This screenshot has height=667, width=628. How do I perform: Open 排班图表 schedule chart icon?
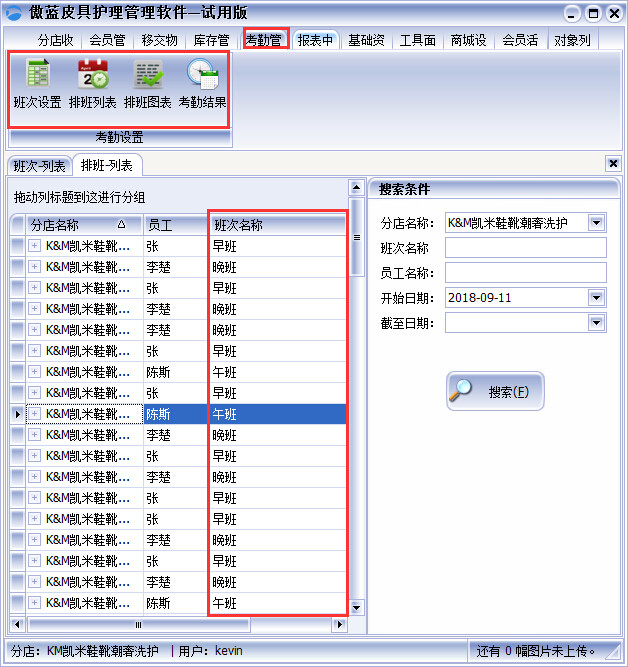tap(148, 84)
